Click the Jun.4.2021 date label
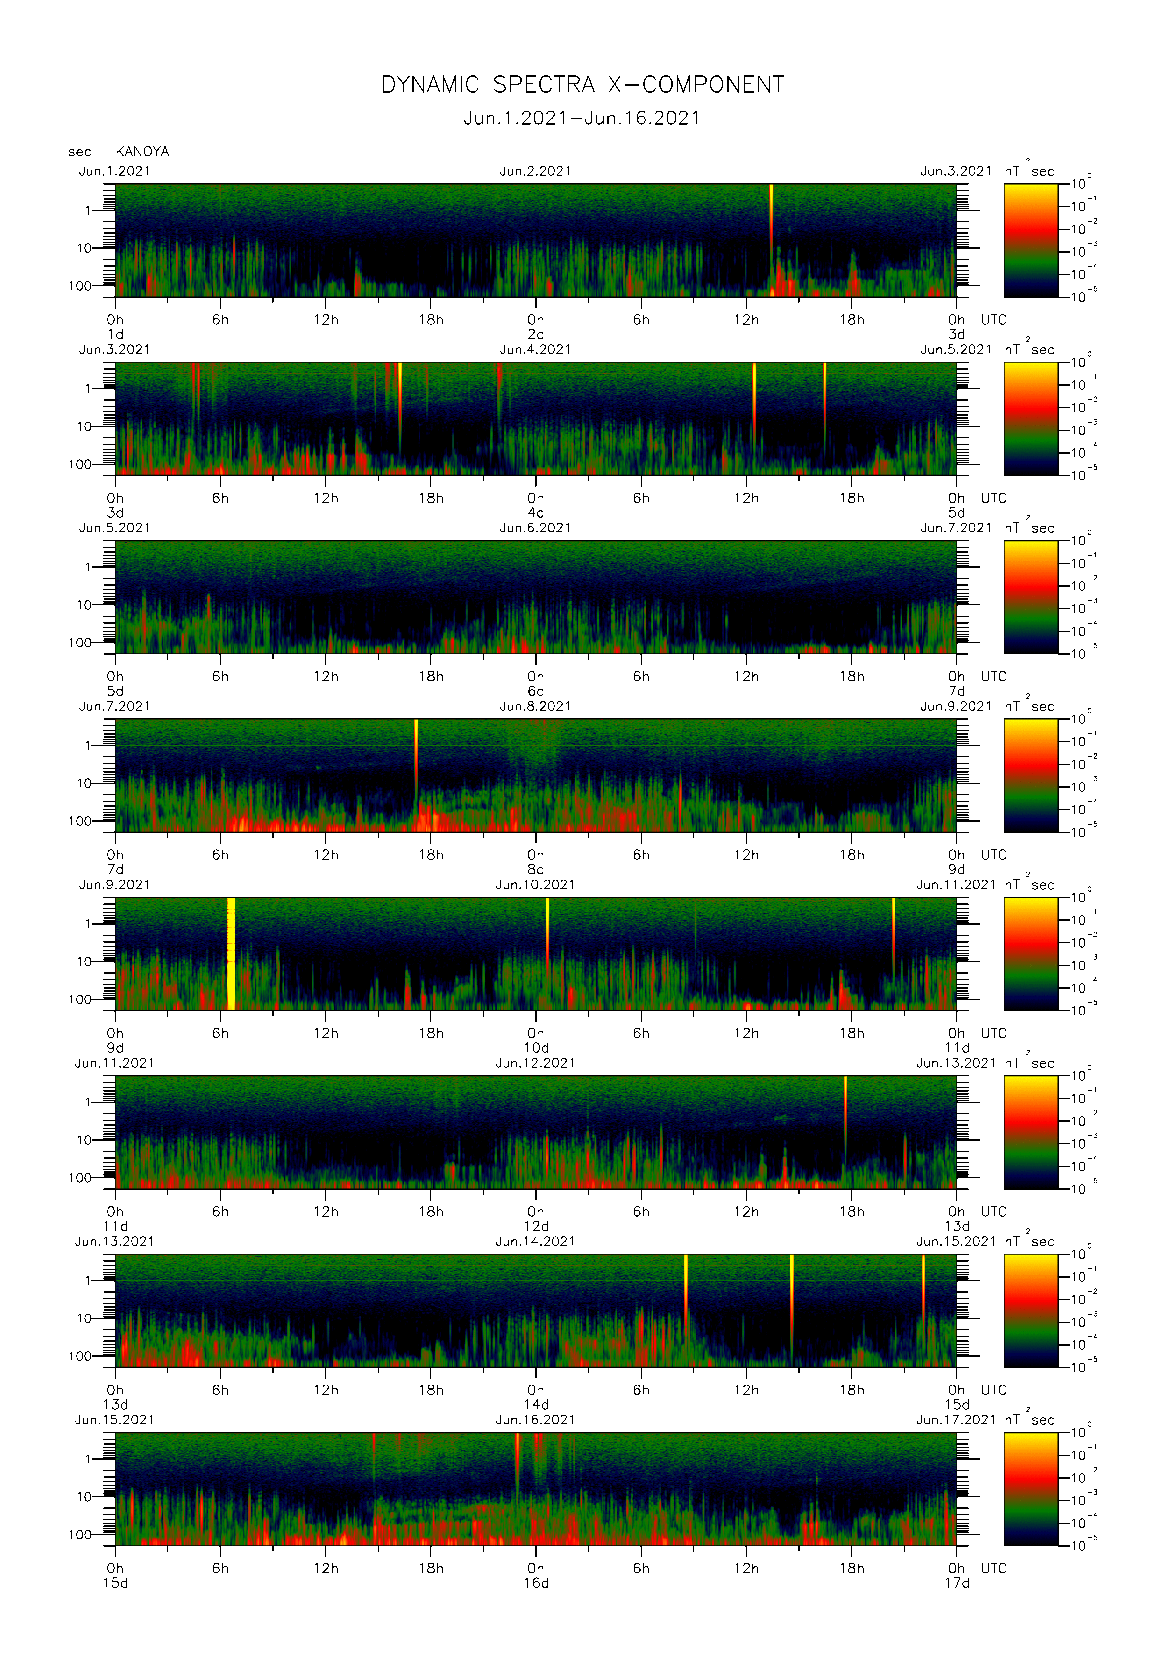 536,350
